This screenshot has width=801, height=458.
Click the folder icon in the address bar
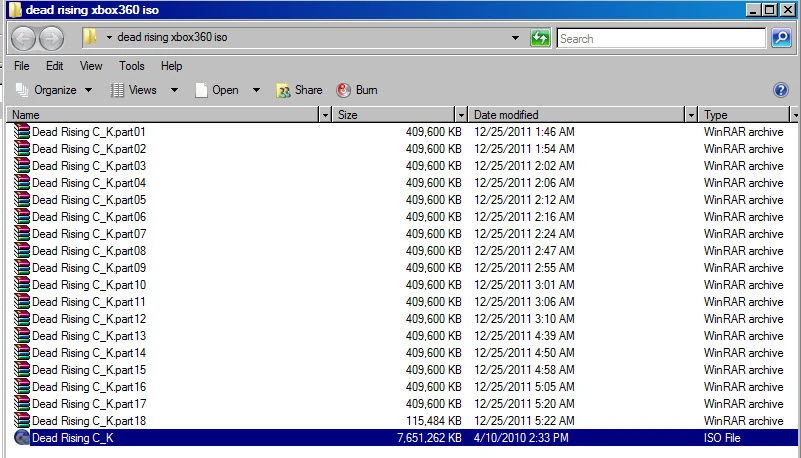(x=90, y=37)
